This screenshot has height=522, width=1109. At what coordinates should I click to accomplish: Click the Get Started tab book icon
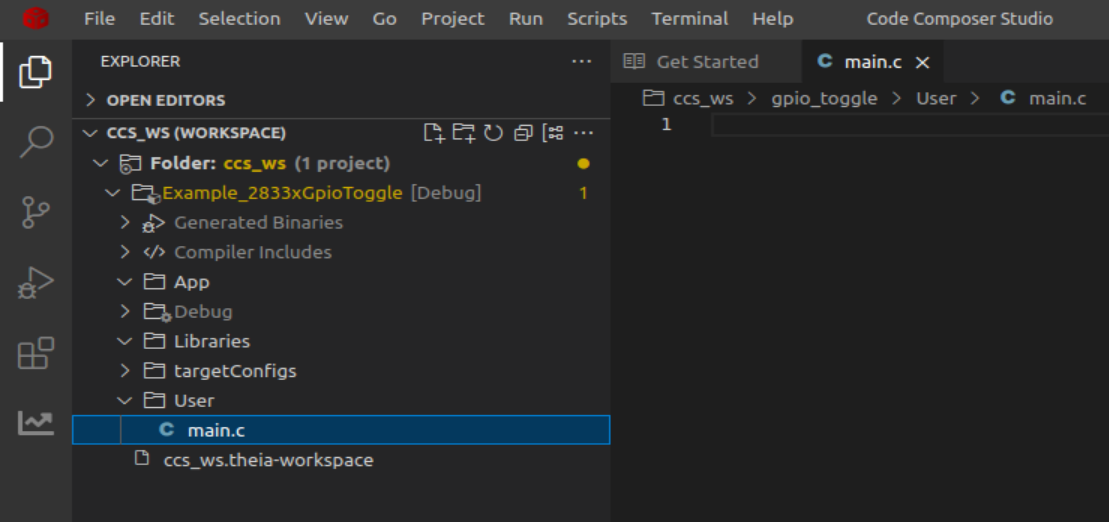pos(634,62)
